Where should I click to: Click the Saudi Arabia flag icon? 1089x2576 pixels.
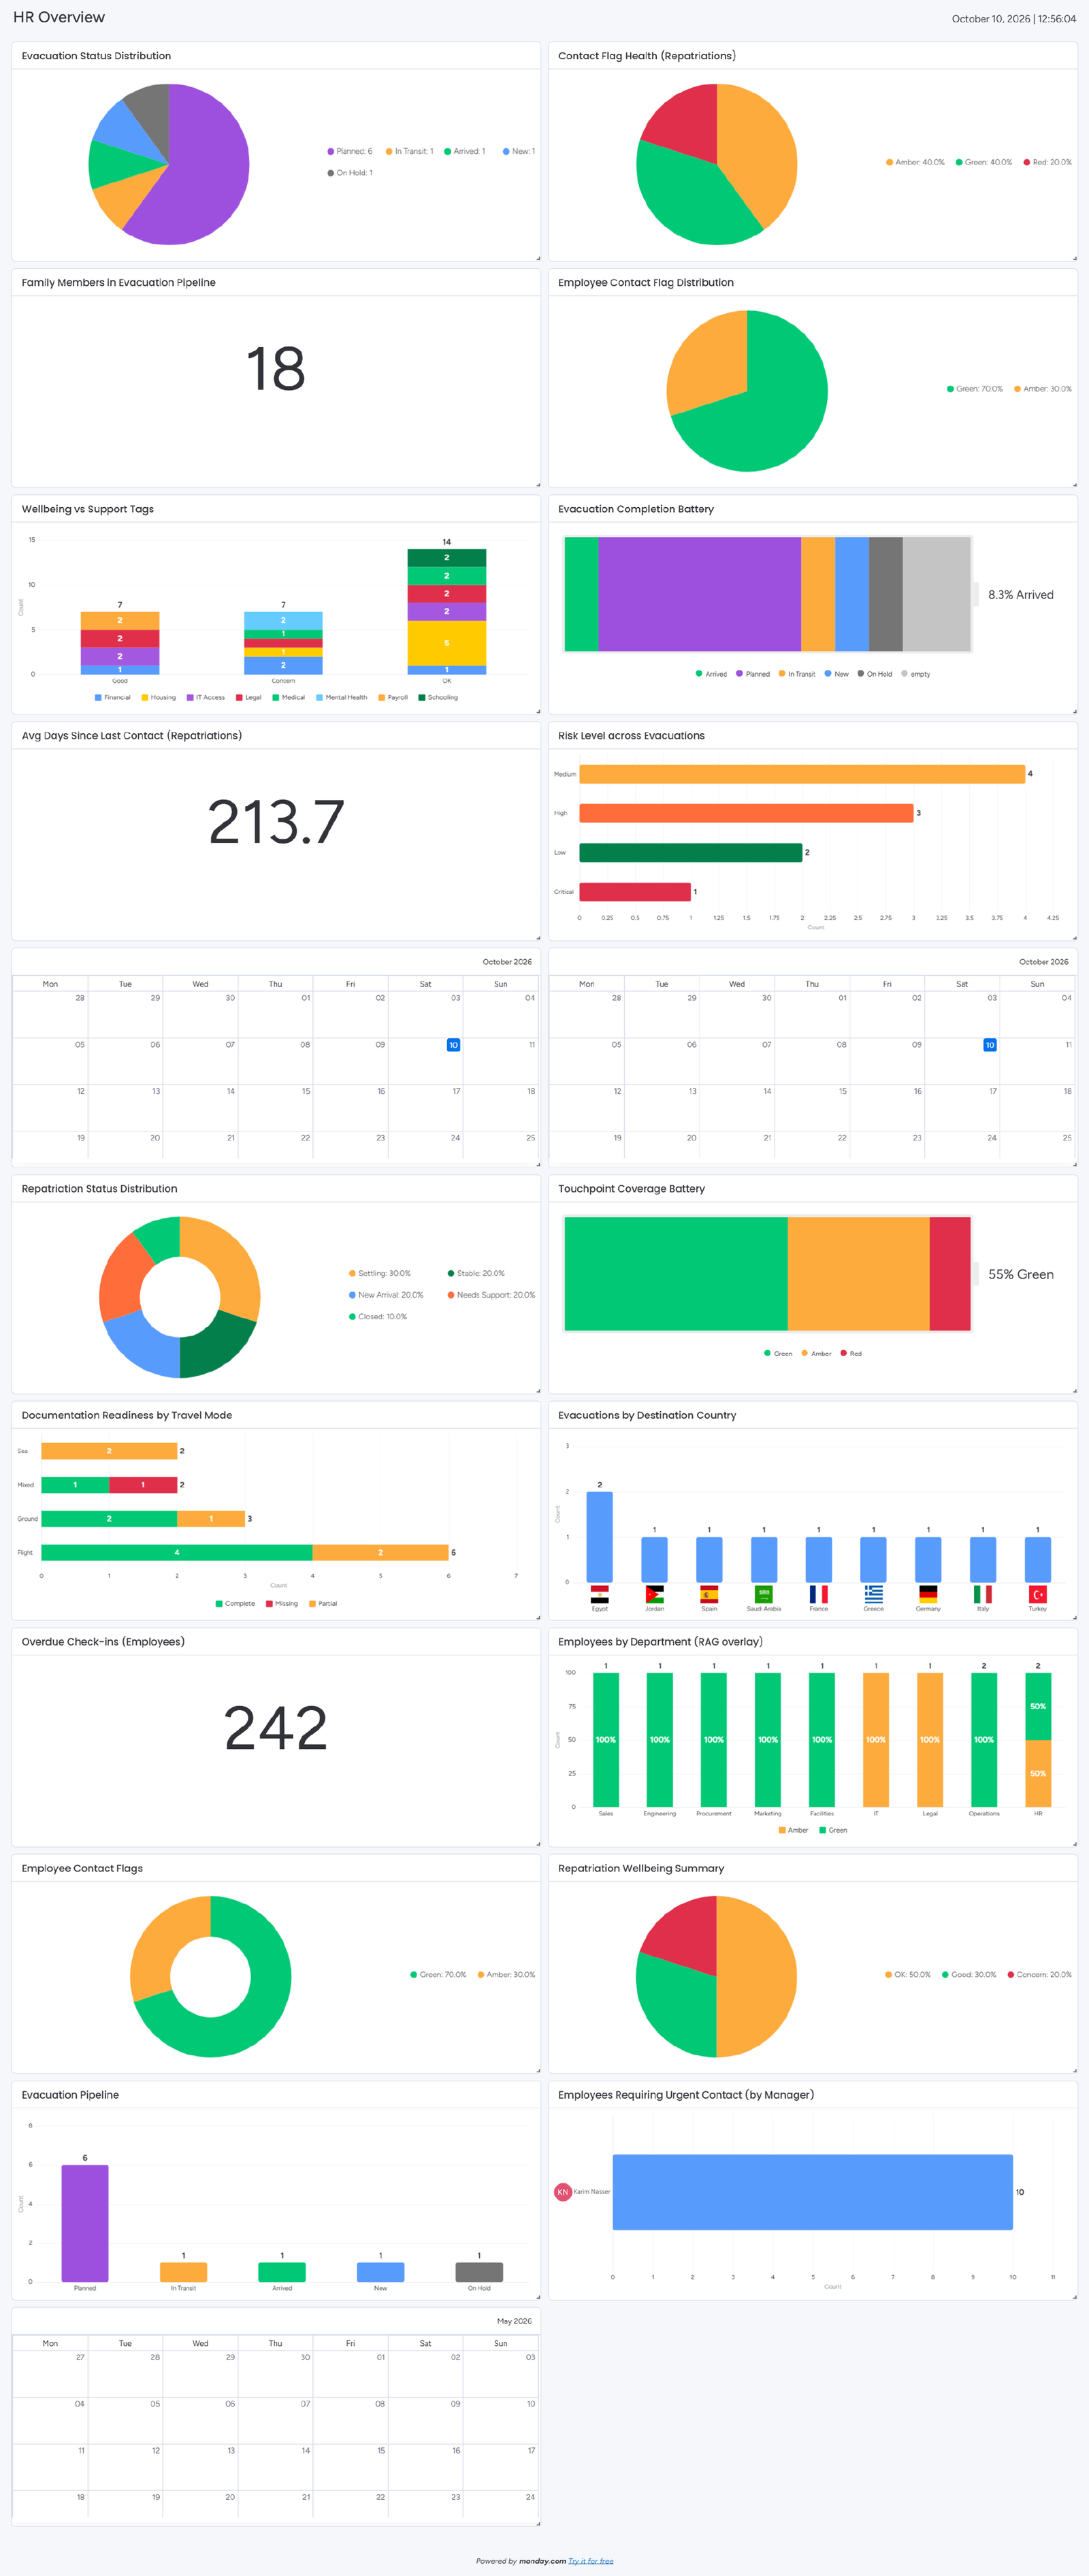(x=764, y=1594)
